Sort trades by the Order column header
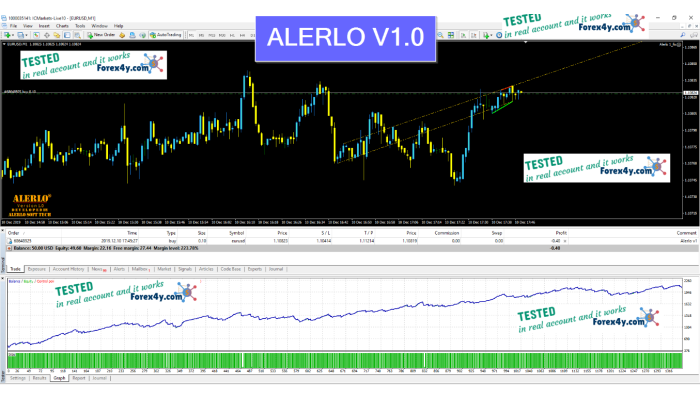This screenshot has width=700, height=400. pyautogui.click(x=14, y=233)
